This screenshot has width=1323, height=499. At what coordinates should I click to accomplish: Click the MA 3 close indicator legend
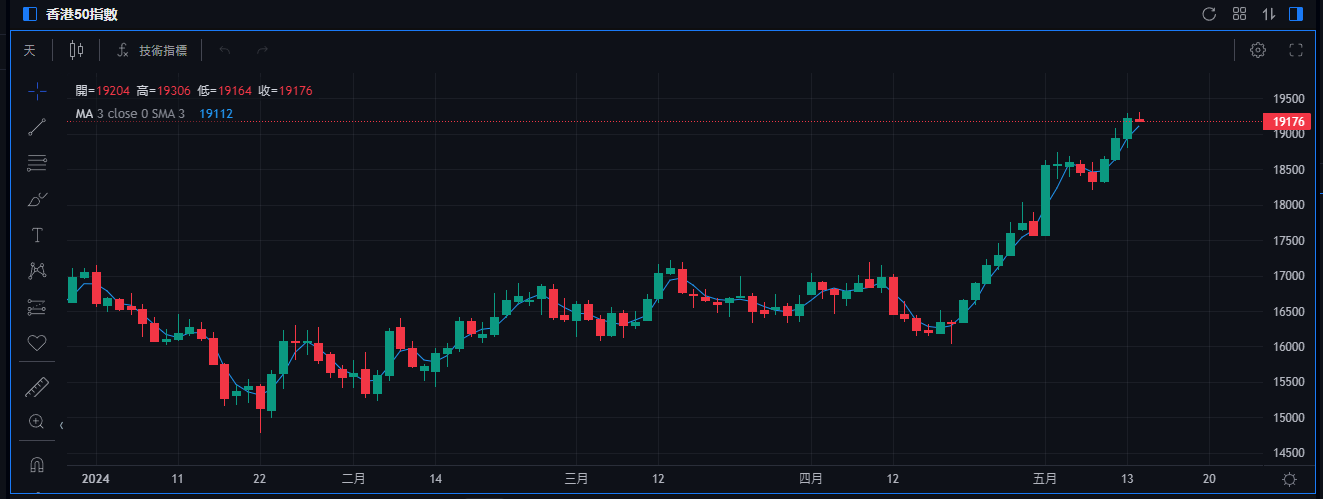130,114
